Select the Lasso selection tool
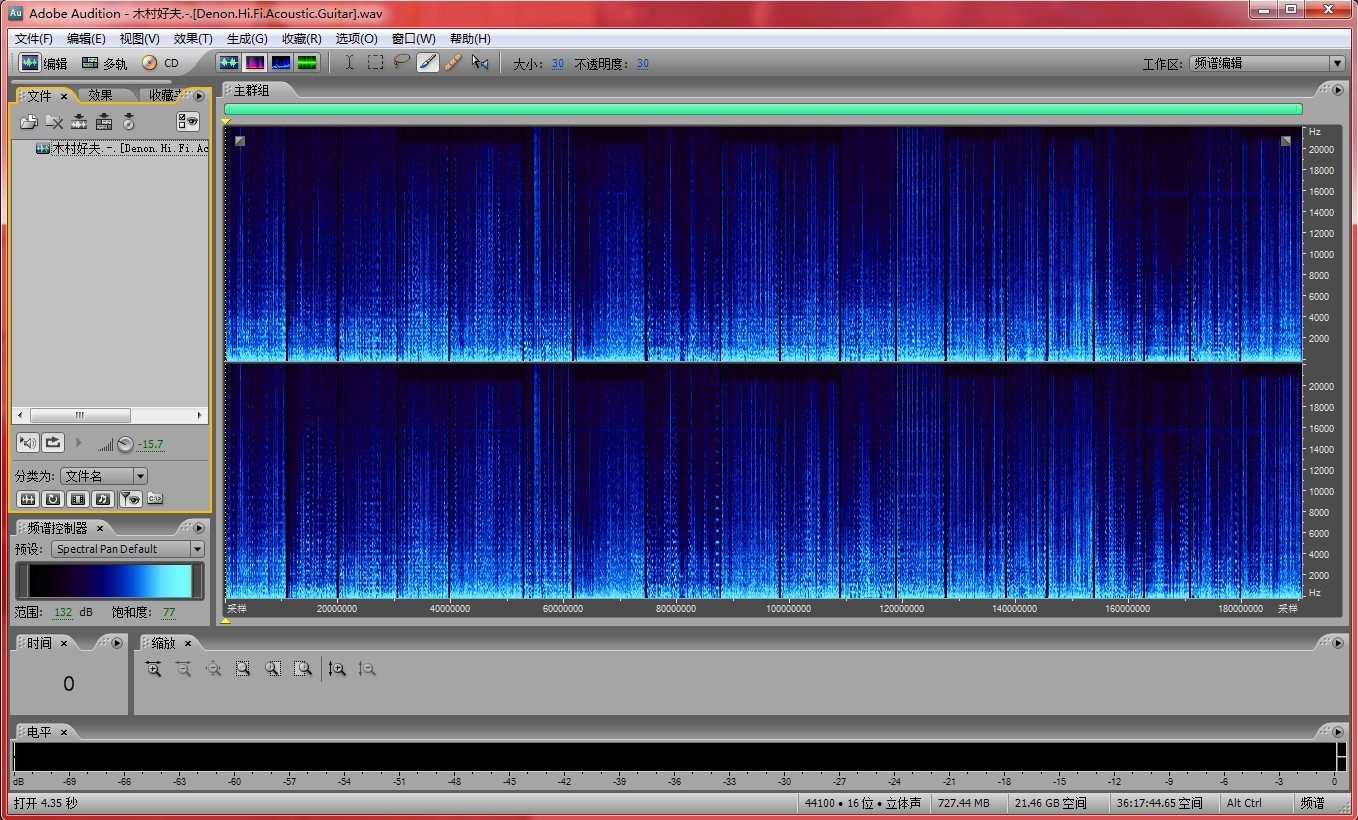This screenshot has height=820, width=1358. (401, 63)
